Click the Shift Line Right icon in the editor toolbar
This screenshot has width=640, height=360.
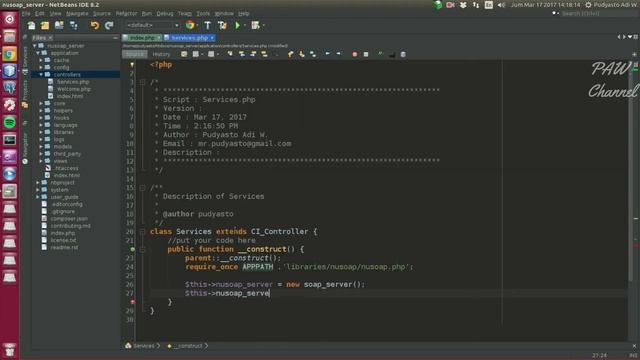(x=338, y=54)
